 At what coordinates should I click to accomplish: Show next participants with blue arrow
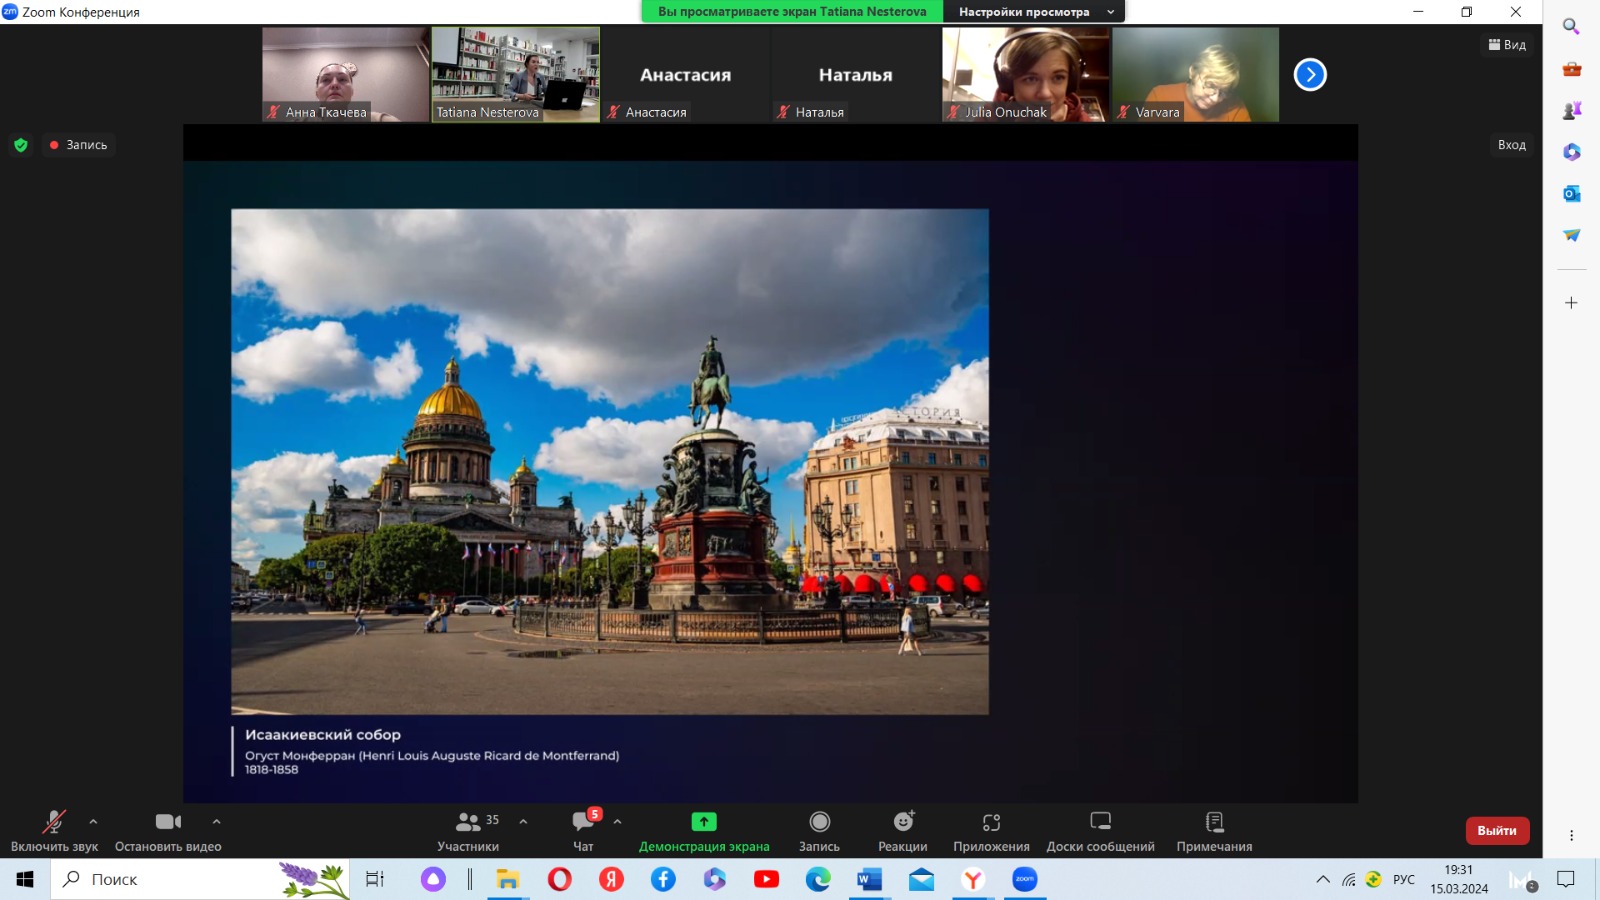tap(1310, 75)
